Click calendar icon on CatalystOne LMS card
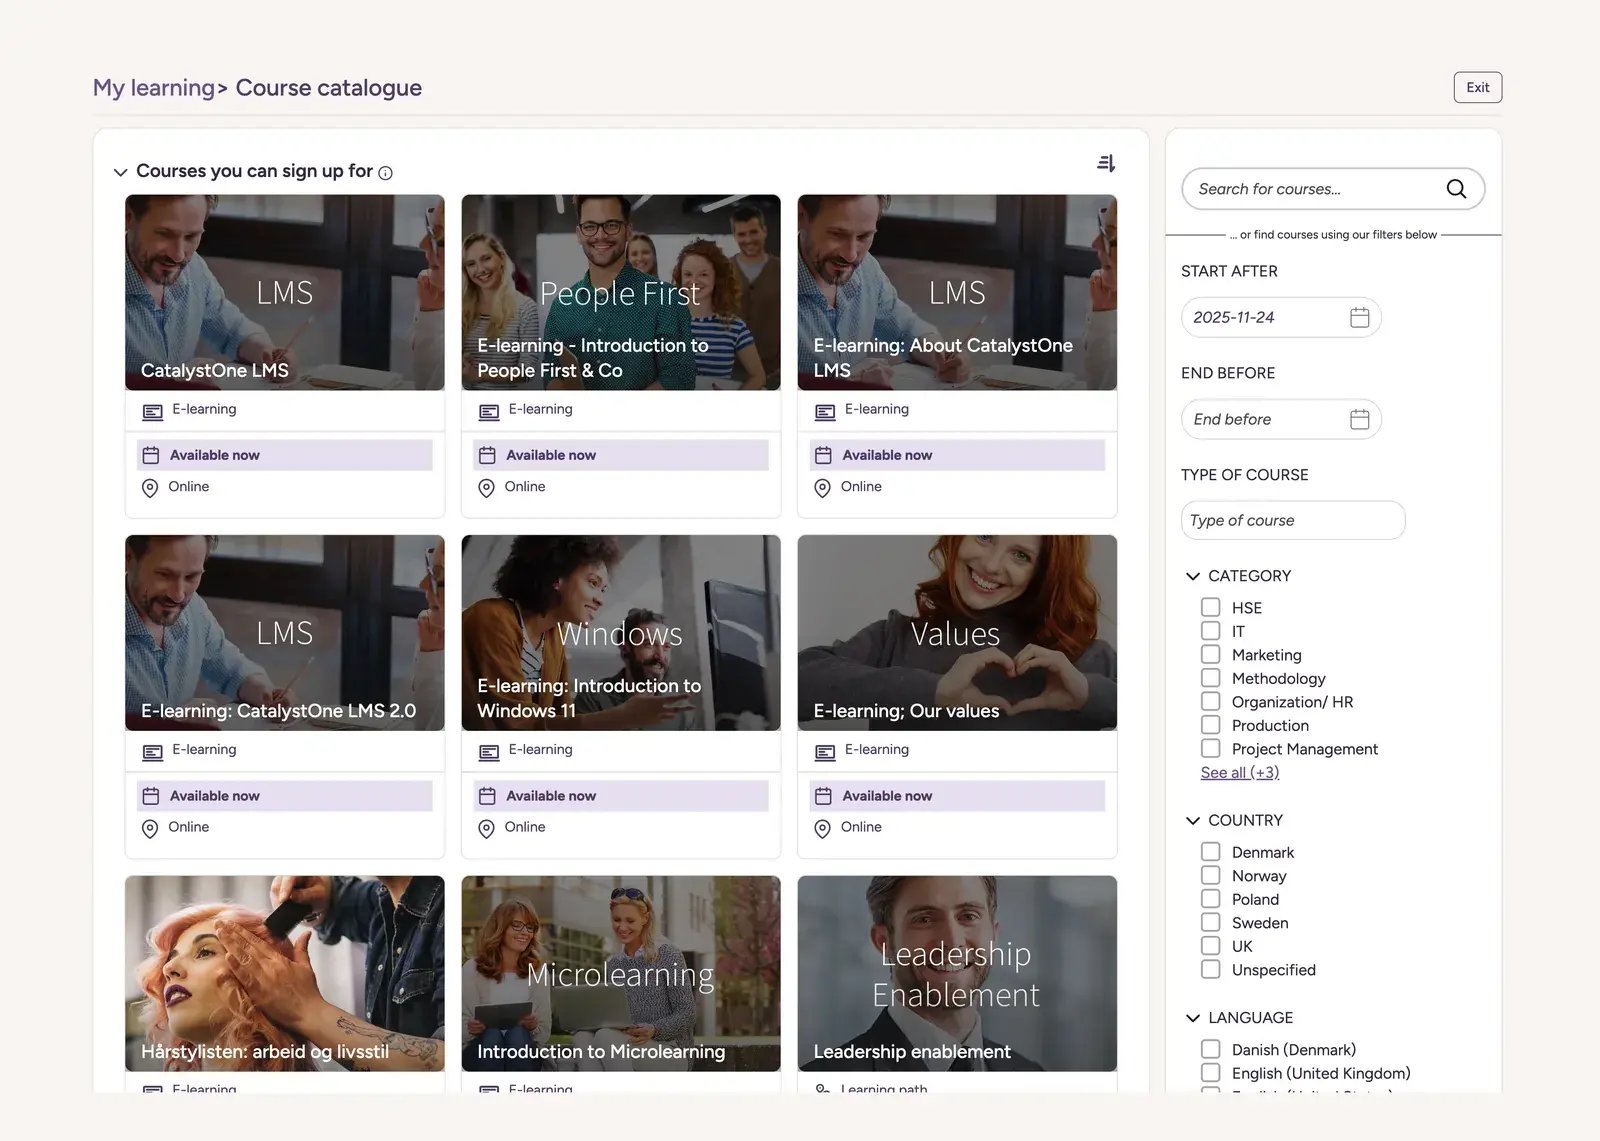Viewport: 1600px width, 1141px height. 151,455
